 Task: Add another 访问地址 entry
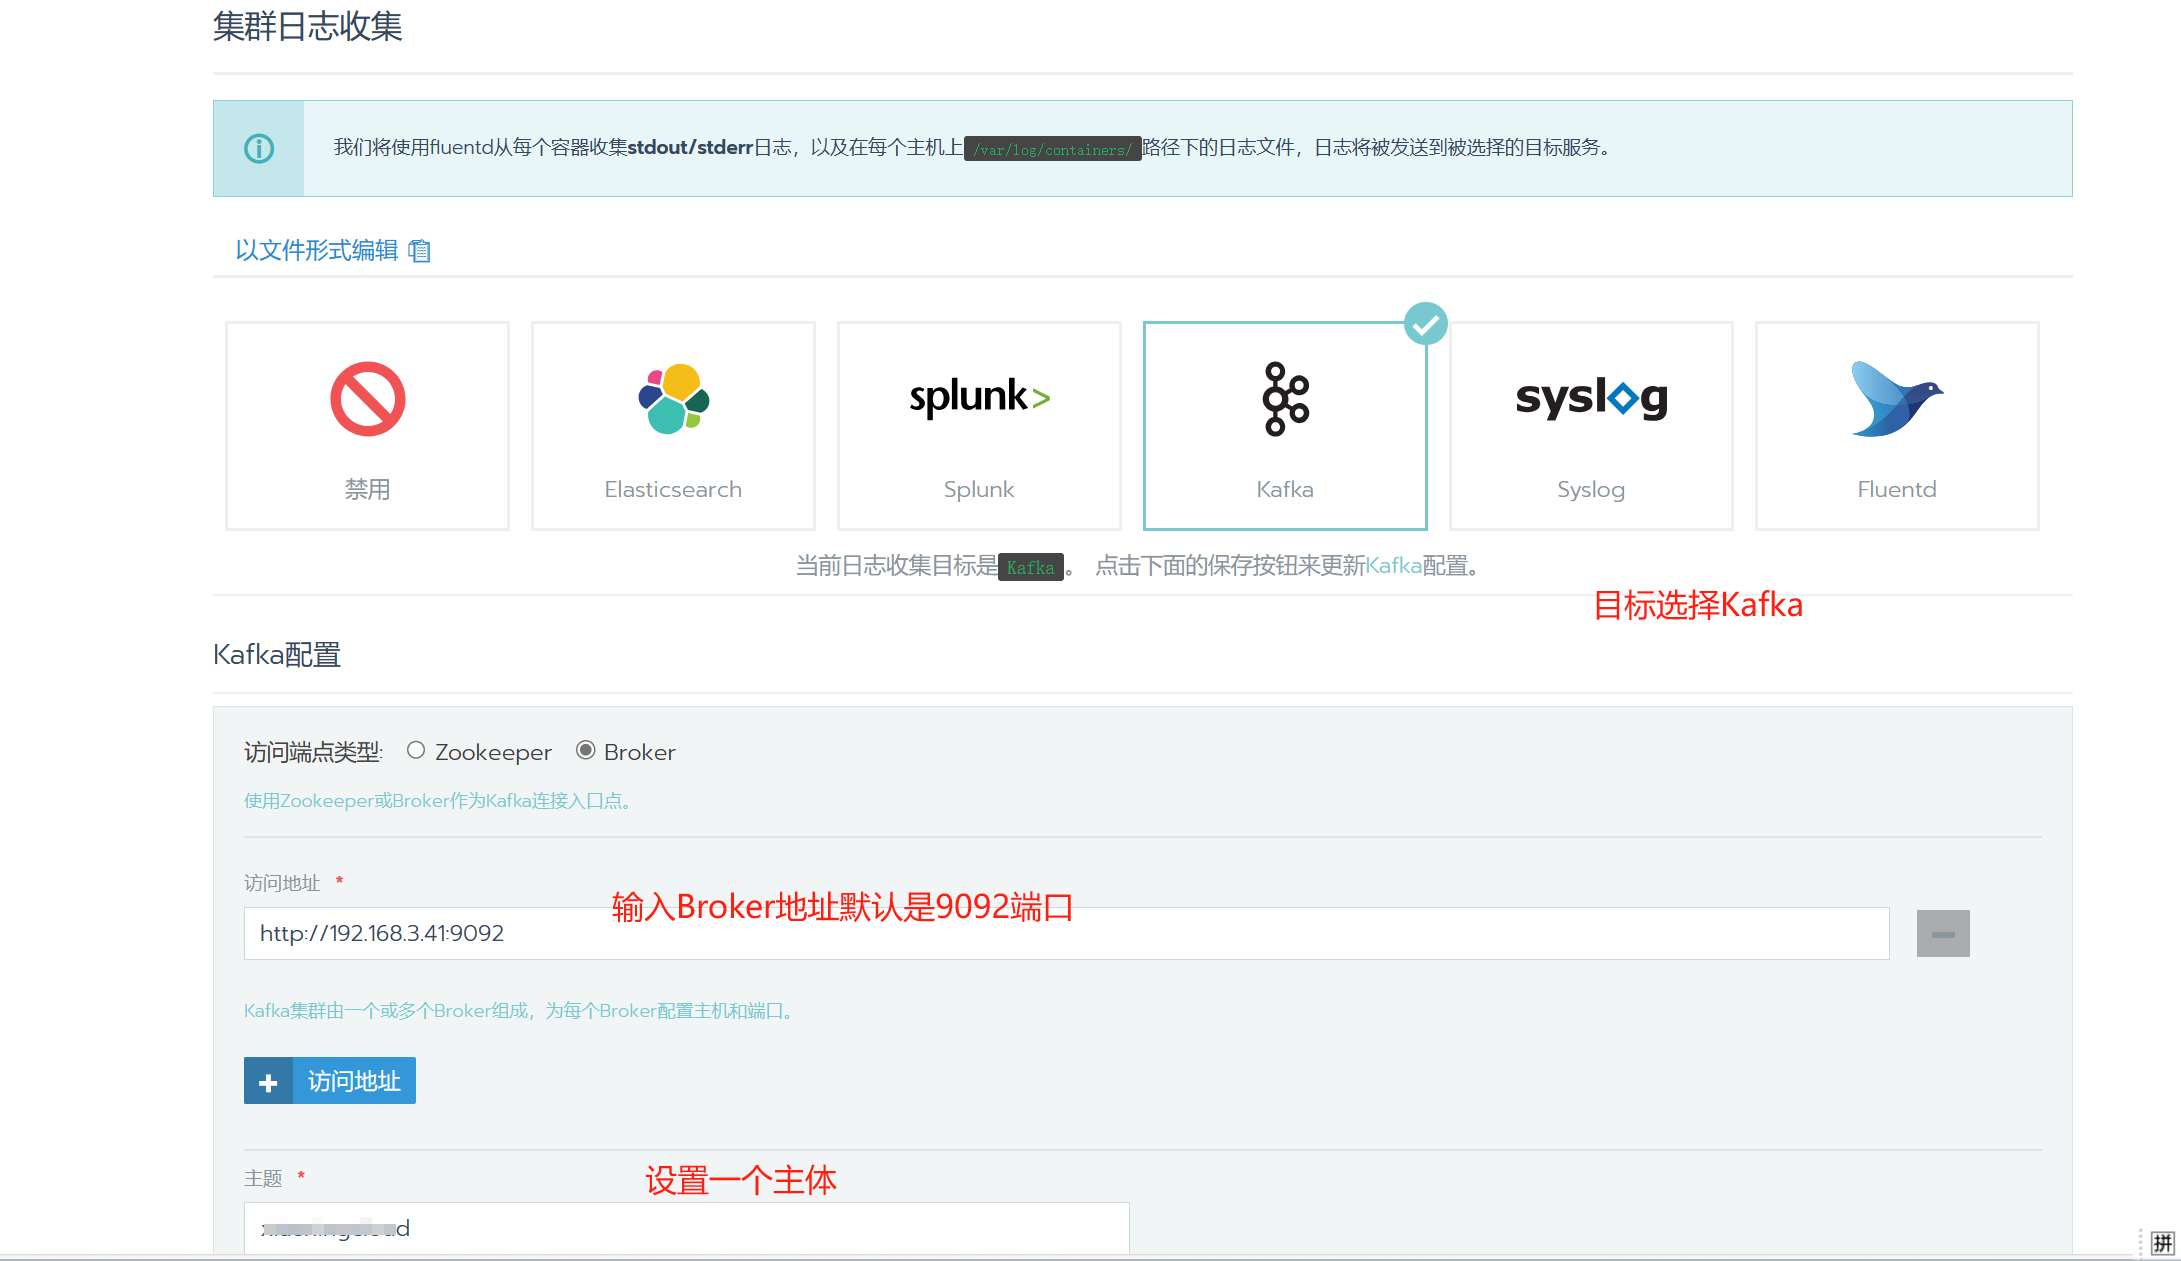pyautogui.click(x=353, y=1081)
